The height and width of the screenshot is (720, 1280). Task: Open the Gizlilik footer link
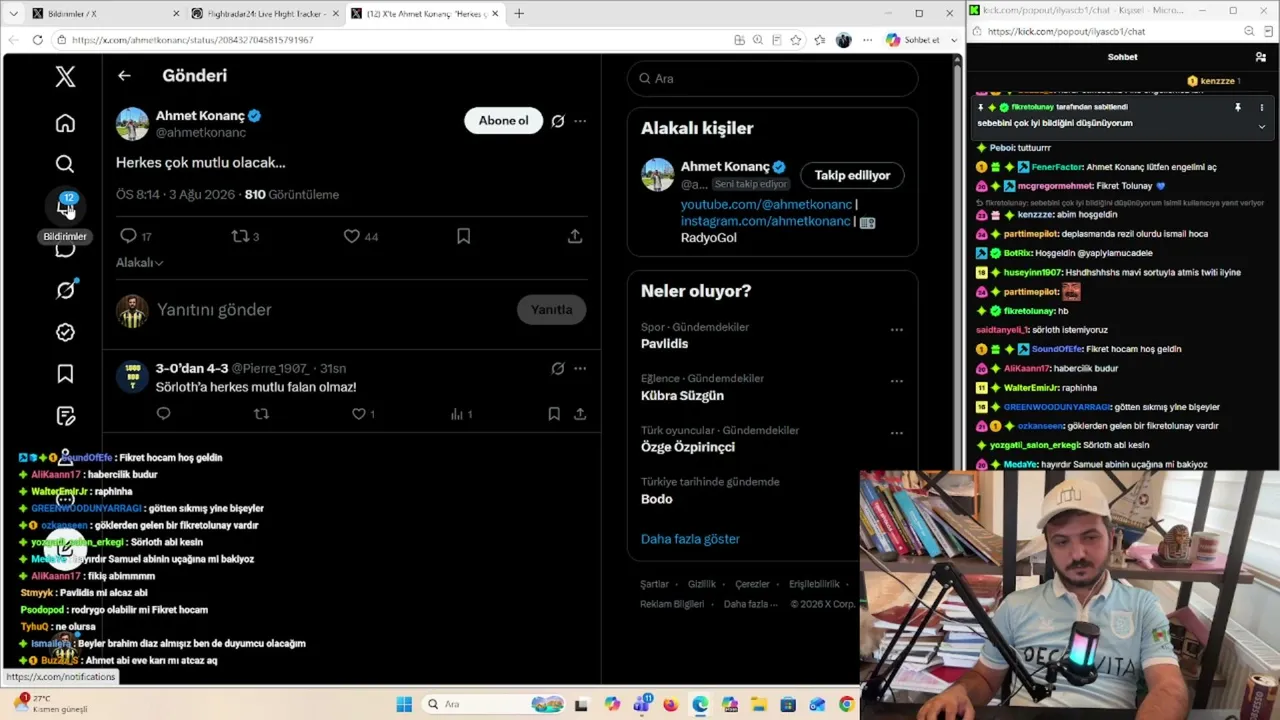coord(702,584)
